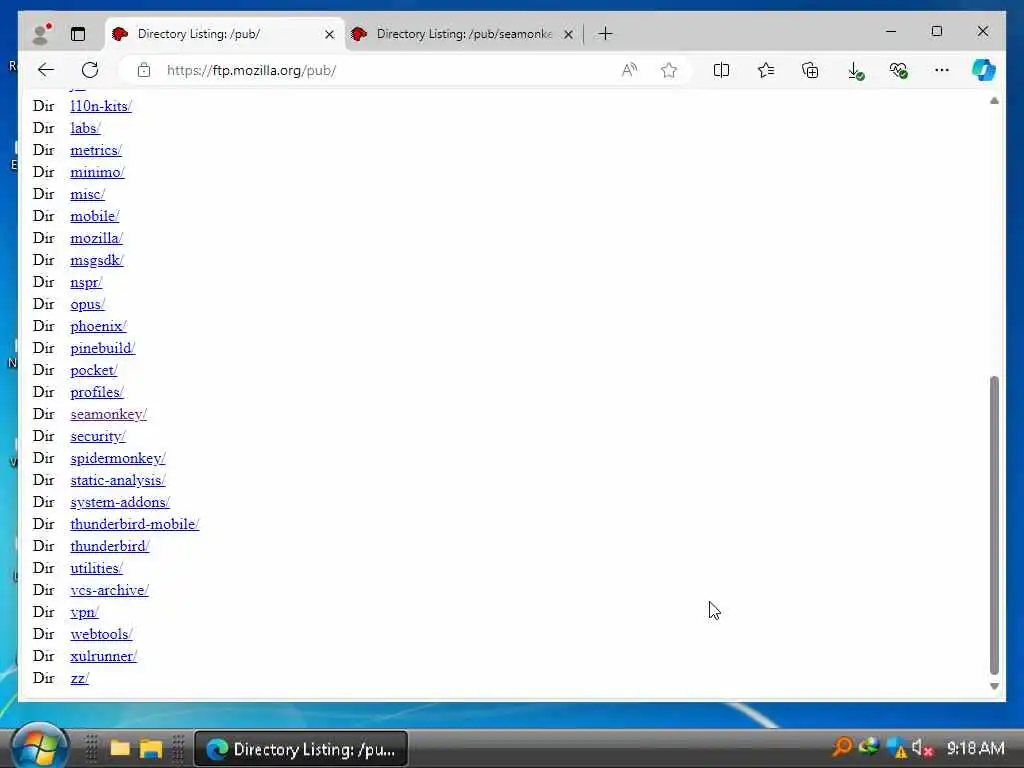Screen dimensions: 1024x768
Task: Open the nspr/ directory
Action: pyautogui.click(x=86, y=282)
